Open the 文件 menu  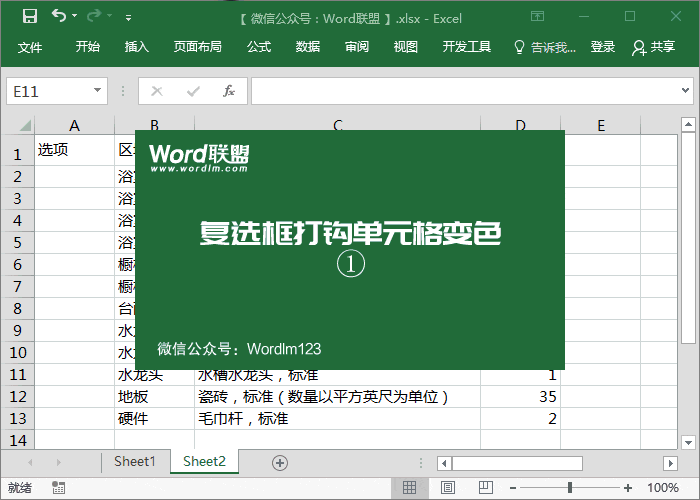[x=30, y=47]
